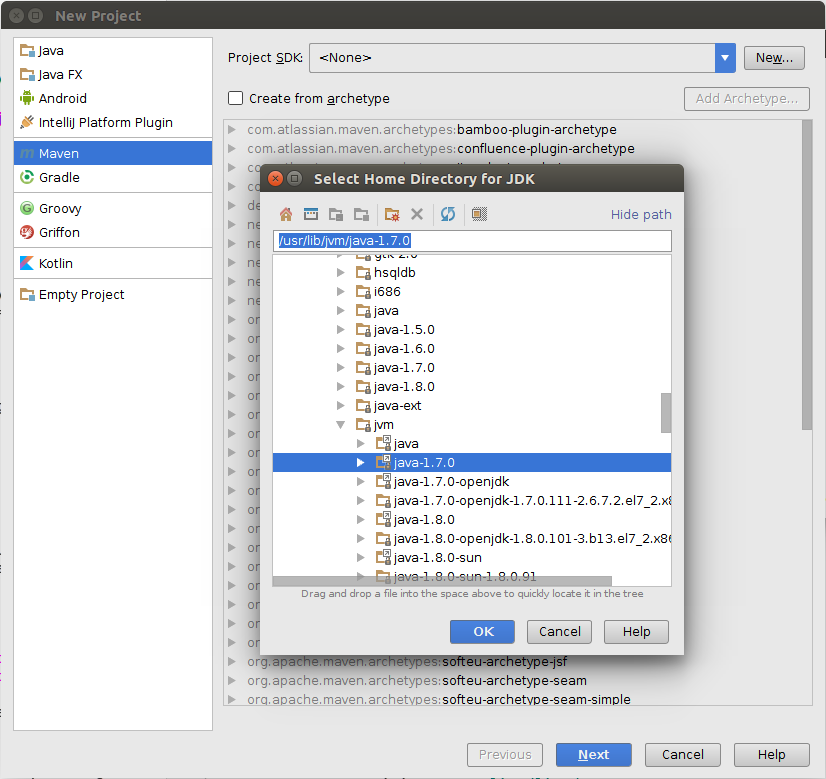826x779 pixels.
Task: Select the Groovy project type
Action: [x=113, y=209]
